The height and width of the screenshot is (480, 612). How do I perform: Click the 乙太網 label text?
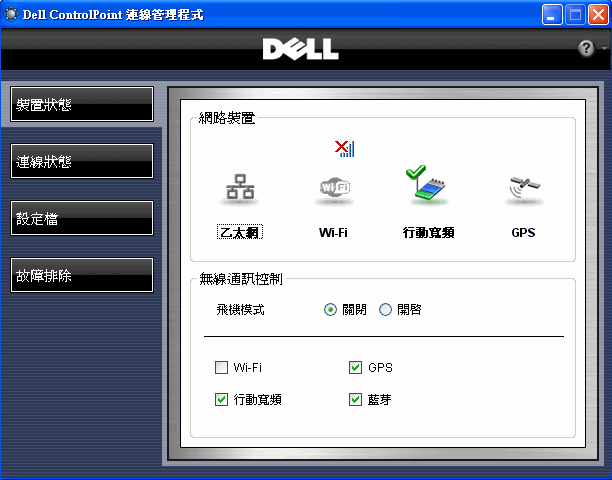pos(240,232)
